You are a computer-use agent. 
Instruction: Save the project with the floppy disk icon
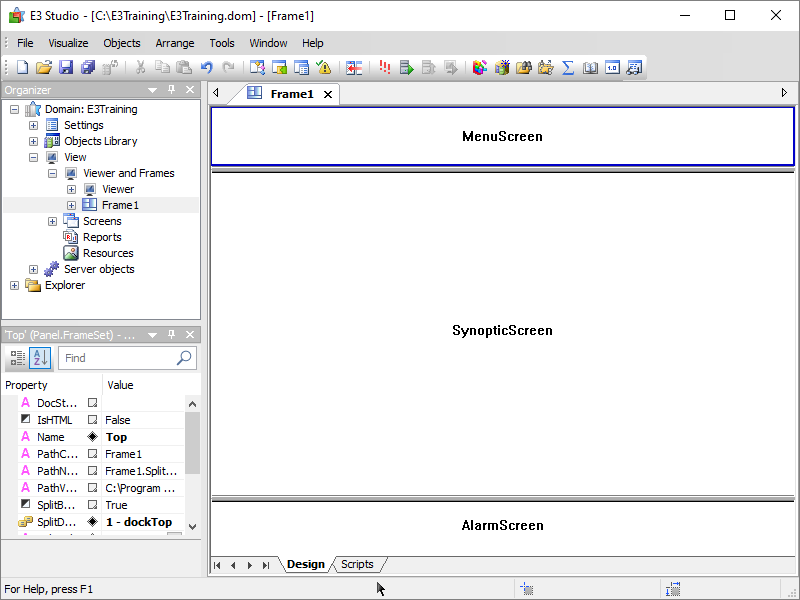66,68
